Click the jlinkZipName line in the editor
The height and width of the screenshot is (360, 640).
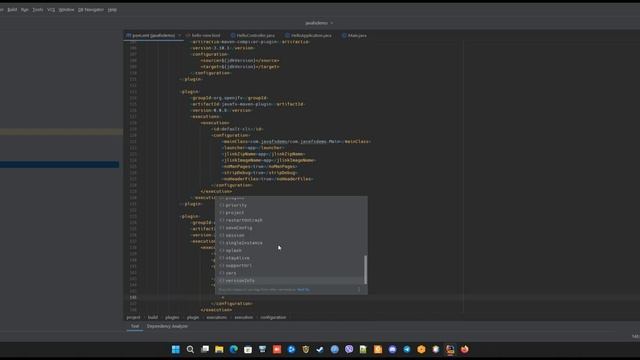(264, 154)
